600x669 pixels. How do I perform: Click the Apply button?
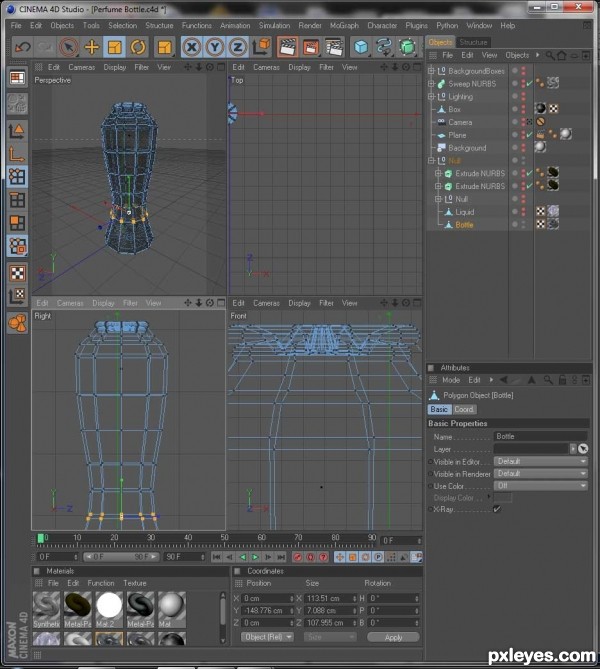click(x=393, y=637)
